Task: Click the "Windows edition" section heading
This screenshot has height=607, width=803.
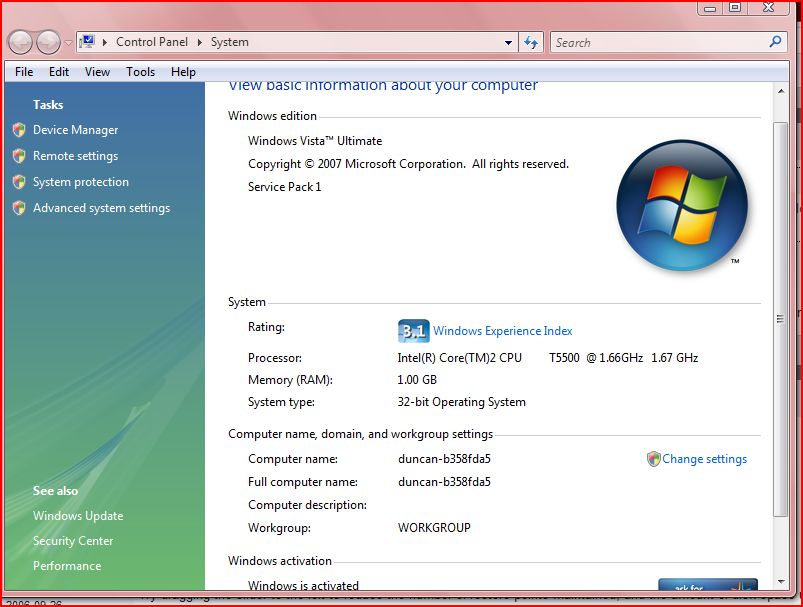Action: click(x=272, y=116)
